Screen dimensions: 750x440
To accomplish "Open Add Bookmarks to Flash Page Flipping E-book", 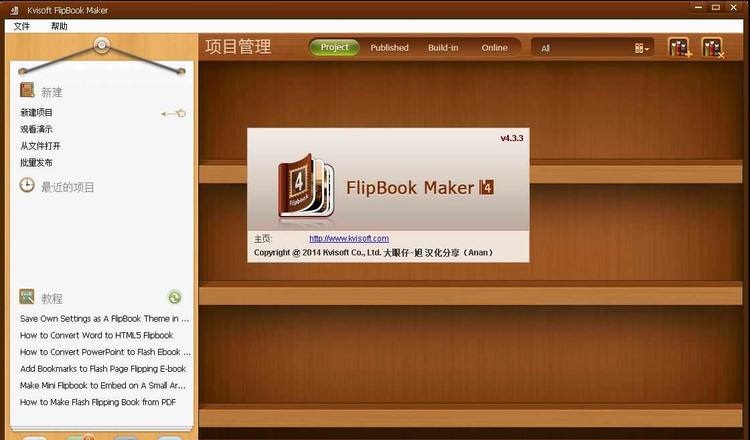I will point(103,369).
